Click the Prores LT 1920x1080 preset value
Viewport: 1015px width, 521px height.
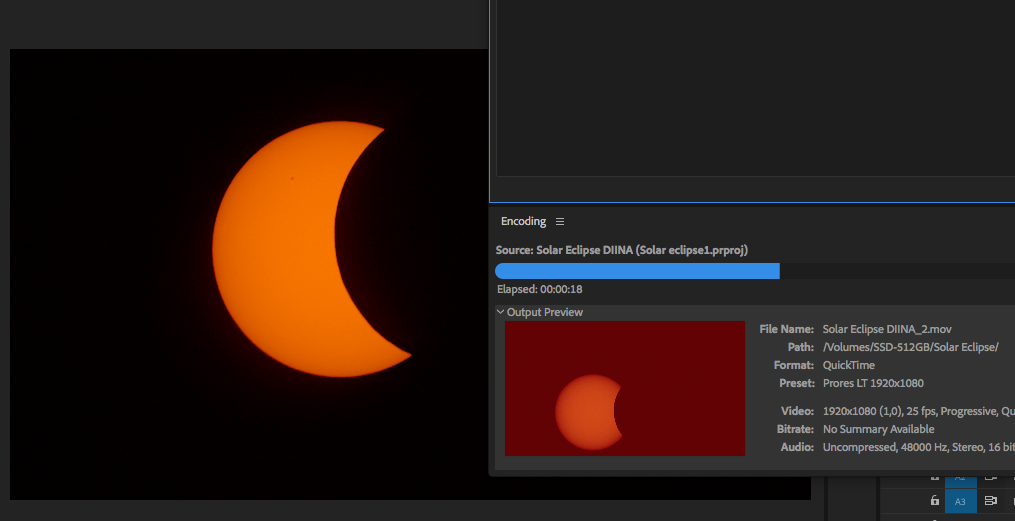[x=873, y=383]
